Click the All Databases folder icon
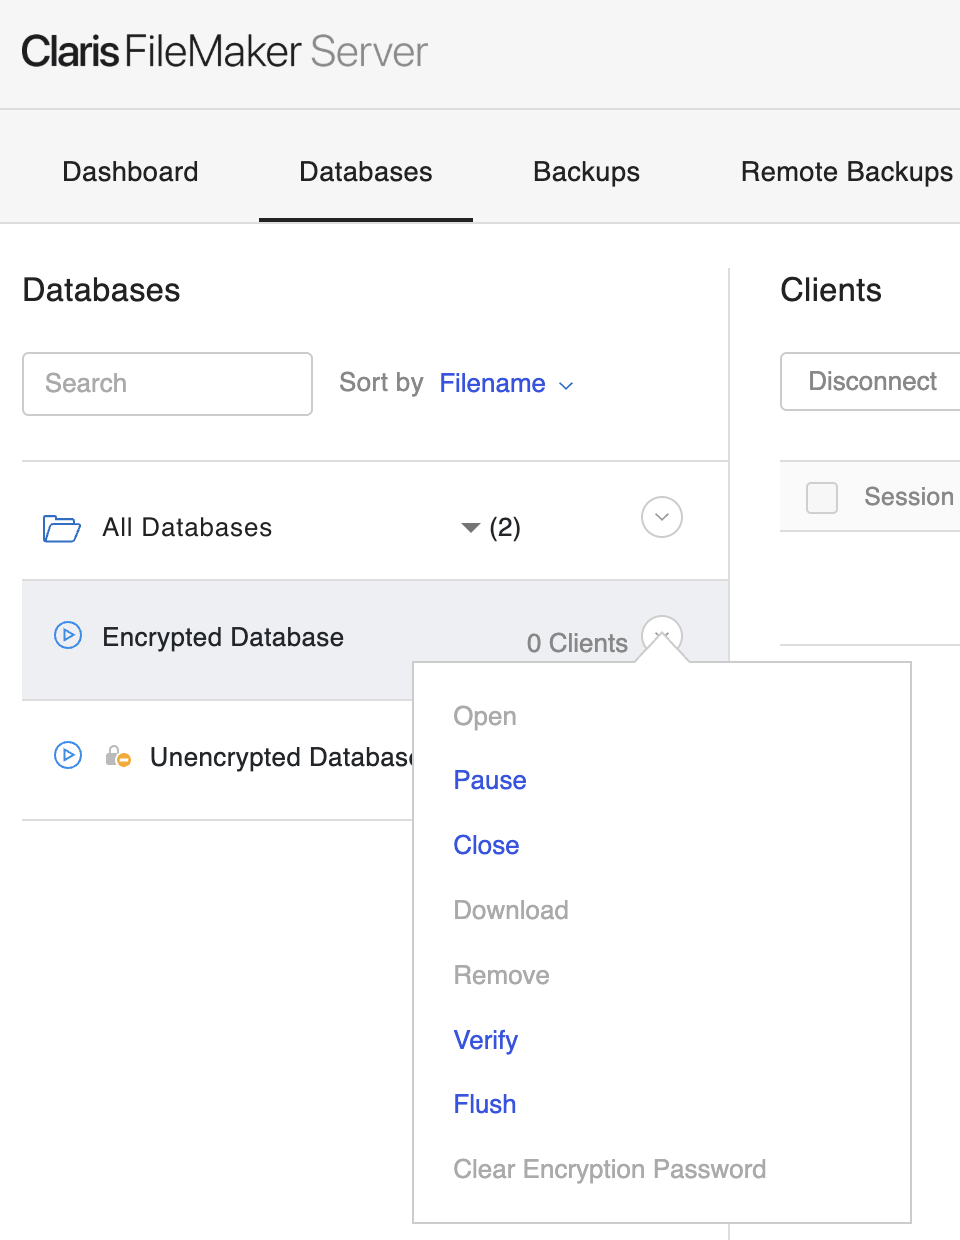 61,527
